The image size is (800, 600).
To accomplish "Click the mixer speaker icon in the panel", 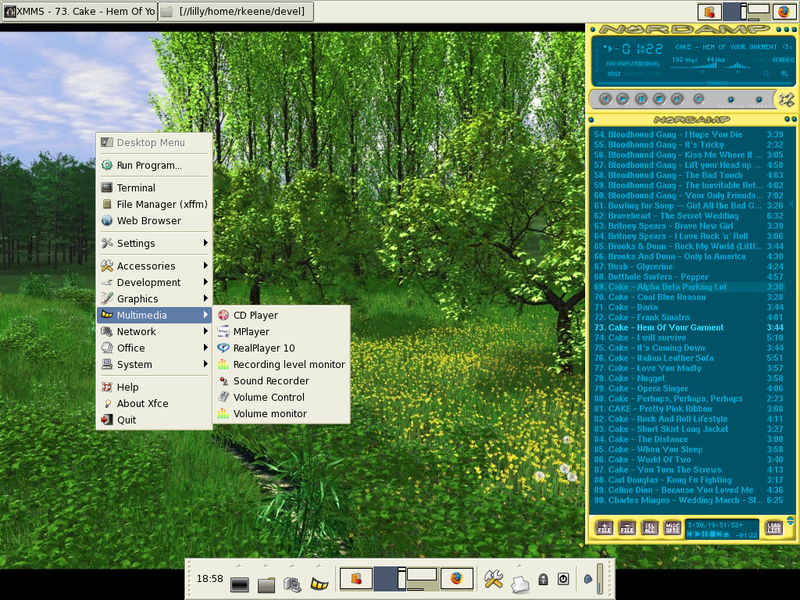I will [x=588, y=579].
